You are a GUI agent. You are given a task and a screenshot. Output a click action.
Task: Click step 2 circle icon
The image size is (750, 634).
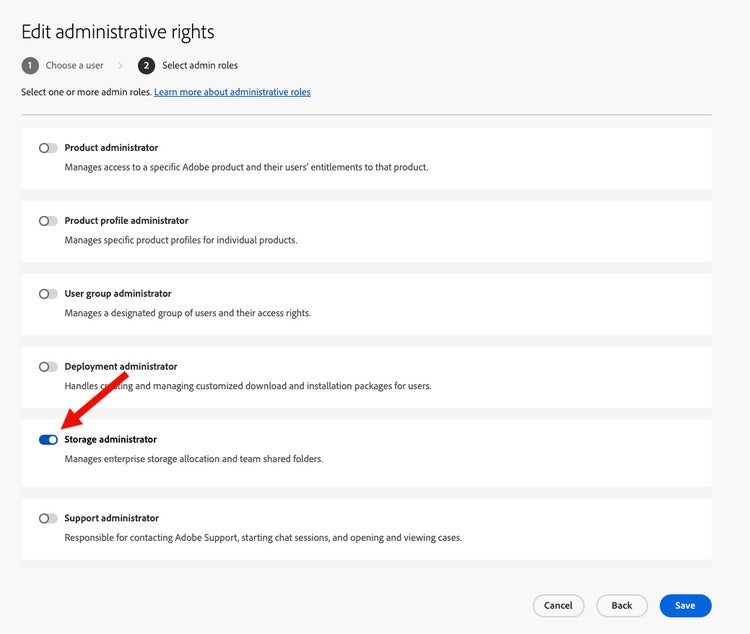147,66
